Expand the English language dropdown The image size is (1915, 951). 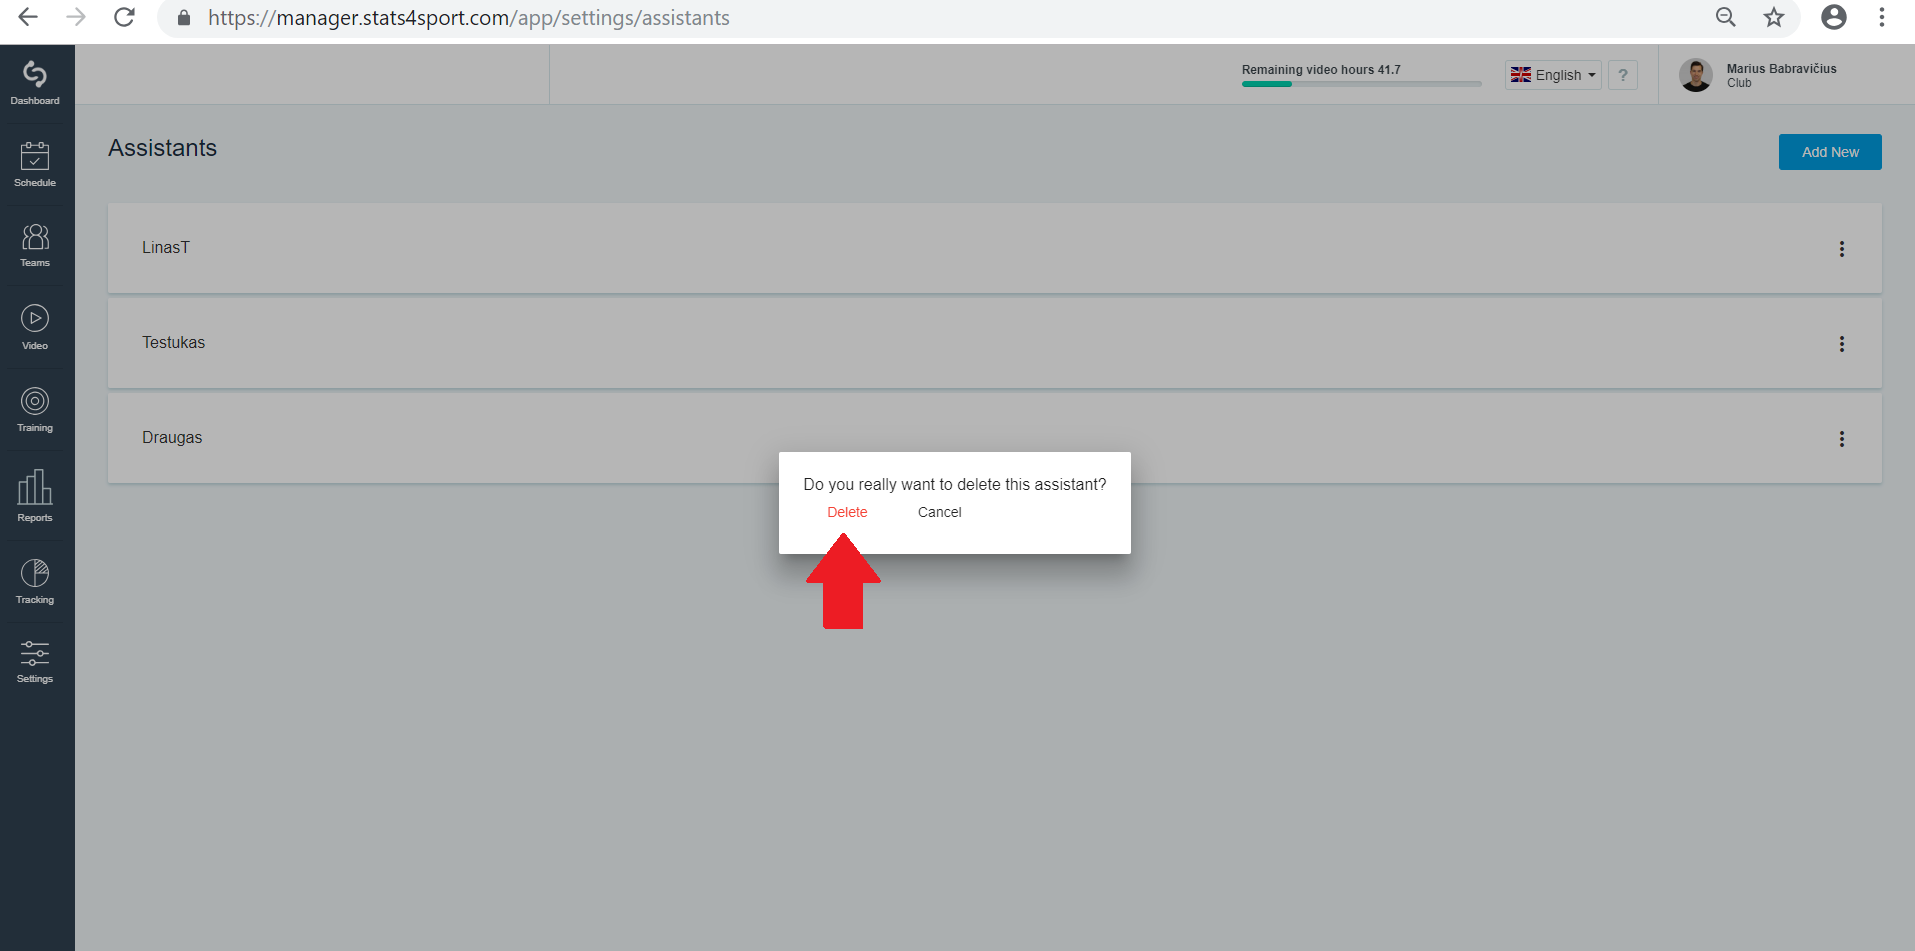(1553, 75)
